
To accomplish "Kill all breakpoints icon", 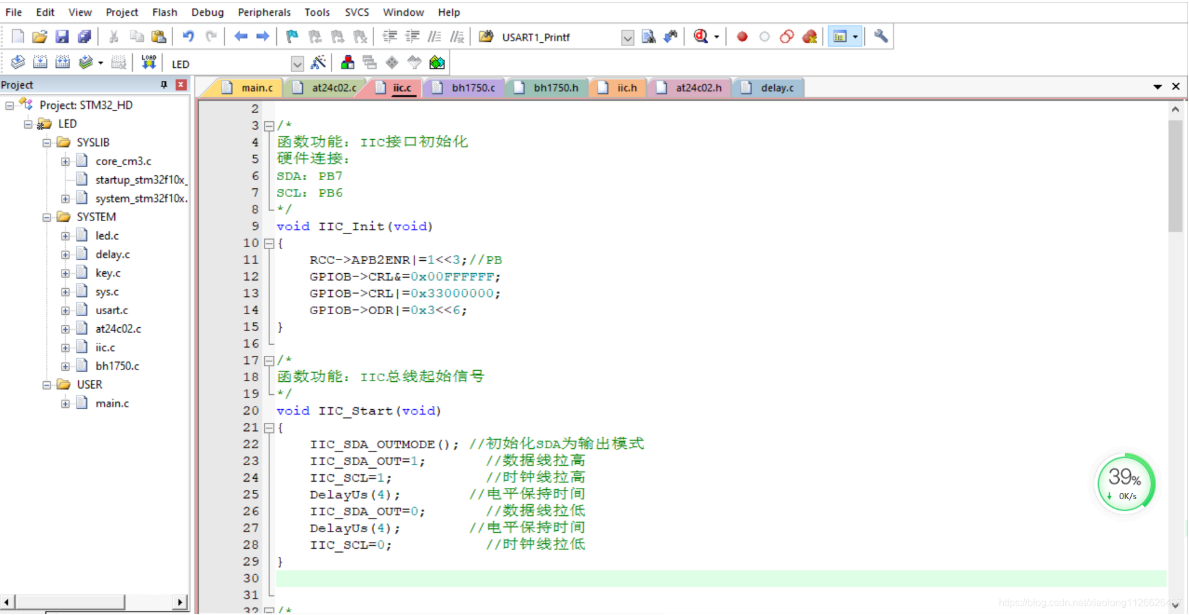I will click(809, 36).
